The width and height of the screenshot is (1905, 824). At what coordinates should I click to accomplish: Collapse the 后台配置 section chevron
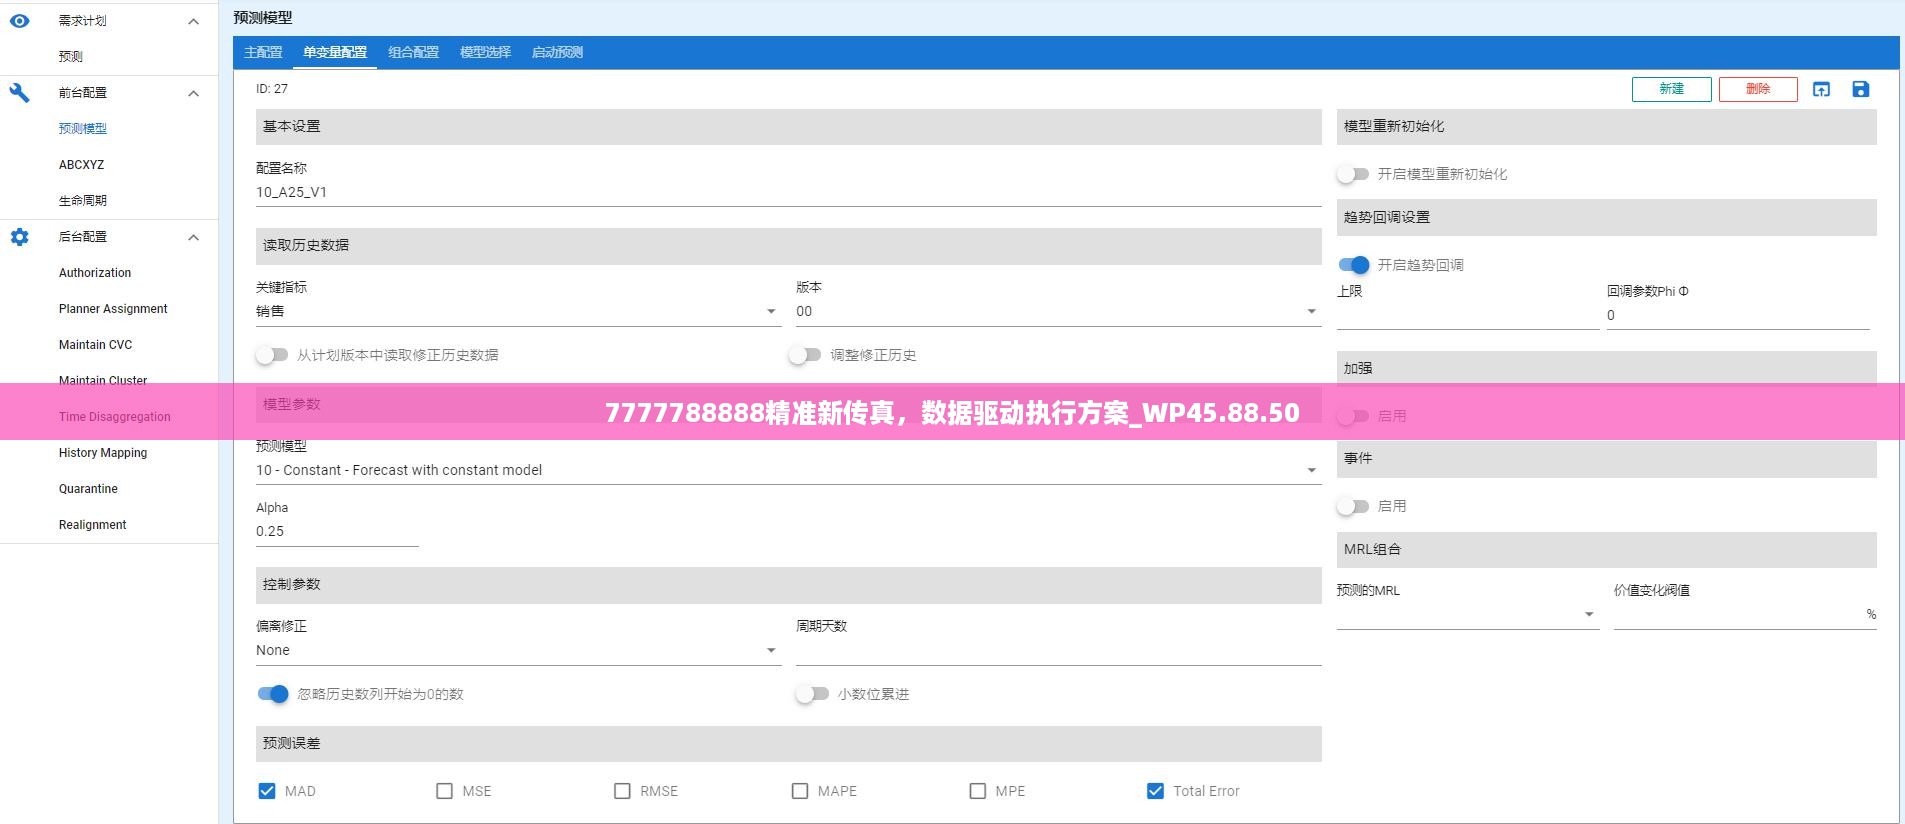(x=194, y=237)
